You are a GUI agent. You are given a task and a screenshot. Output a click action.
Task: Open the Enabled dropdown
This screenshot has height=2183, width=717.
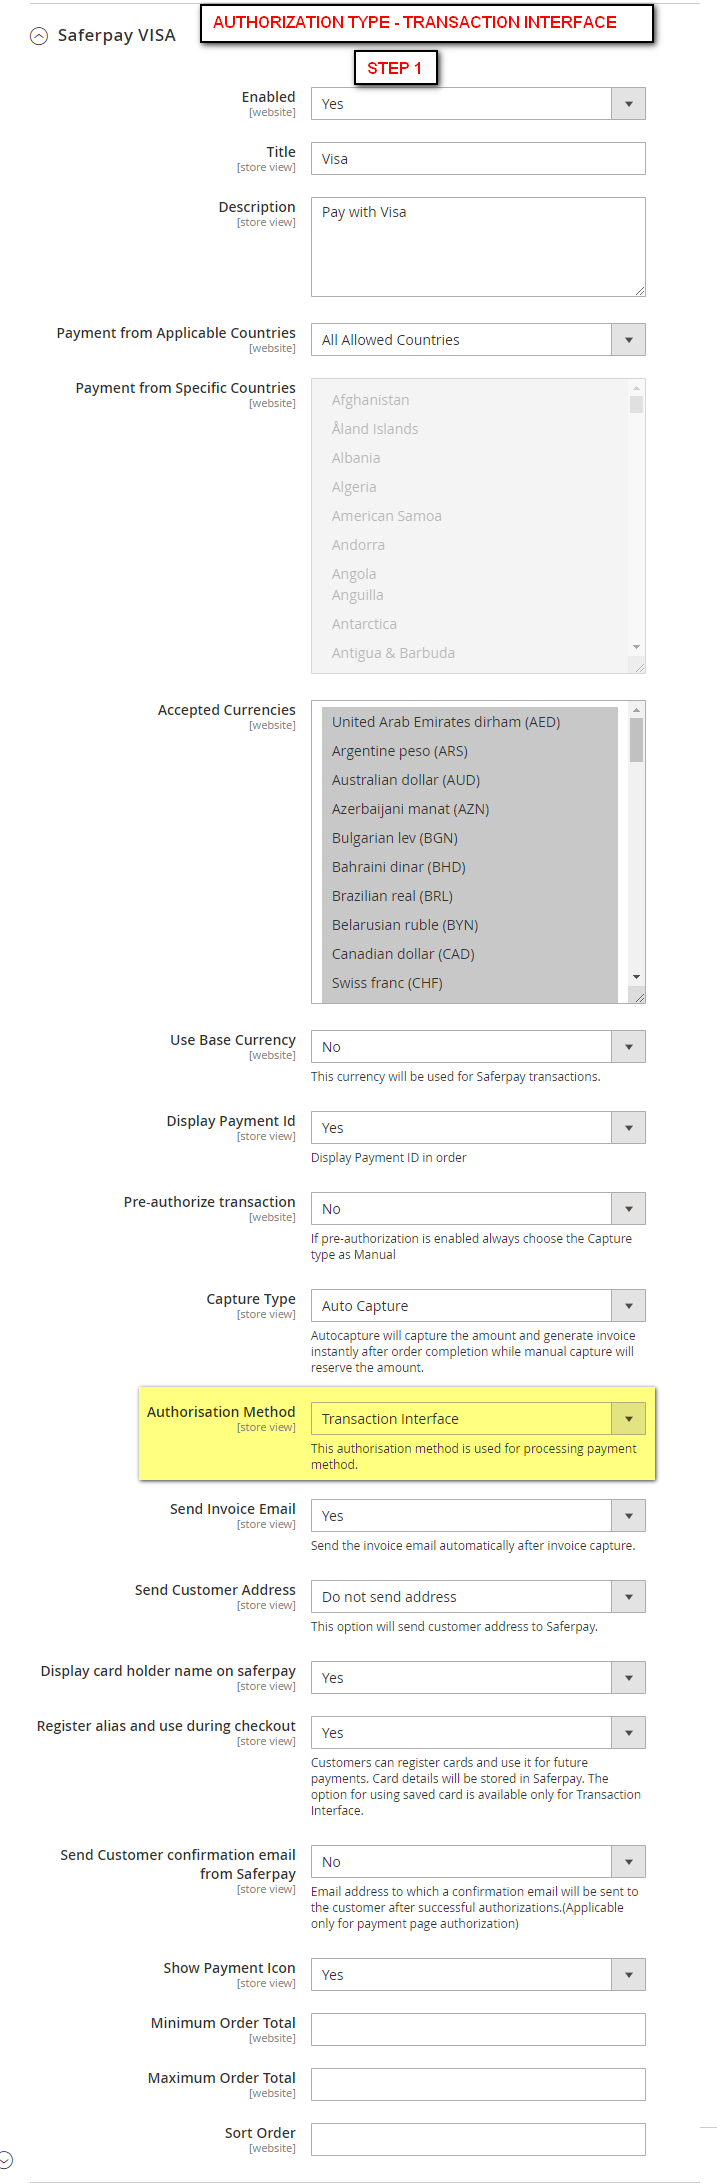[x=477, y=104]
